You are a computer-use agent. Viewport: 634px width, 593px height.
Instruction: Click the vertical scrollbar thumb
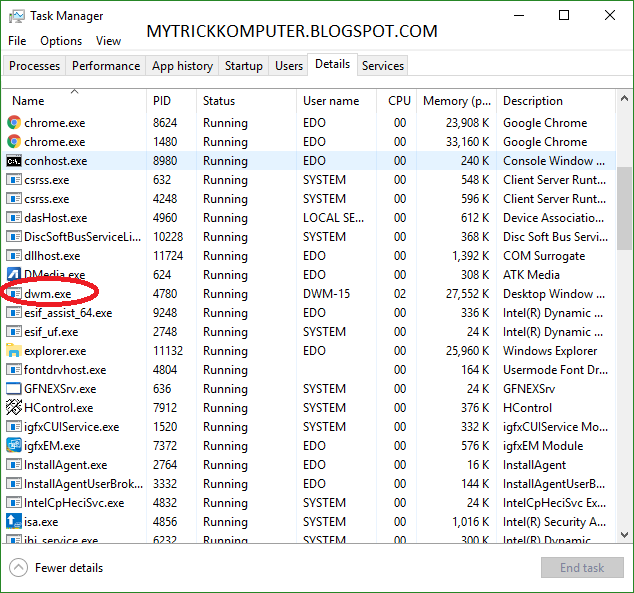pyautogui.click(x=624, y=208)
